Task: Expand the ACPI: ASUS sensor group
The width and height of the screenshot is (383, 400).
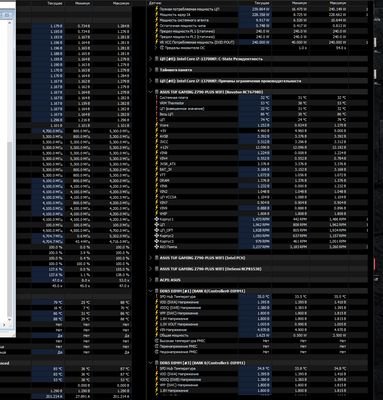Action: pyautogui.click(x=151, y=280)
